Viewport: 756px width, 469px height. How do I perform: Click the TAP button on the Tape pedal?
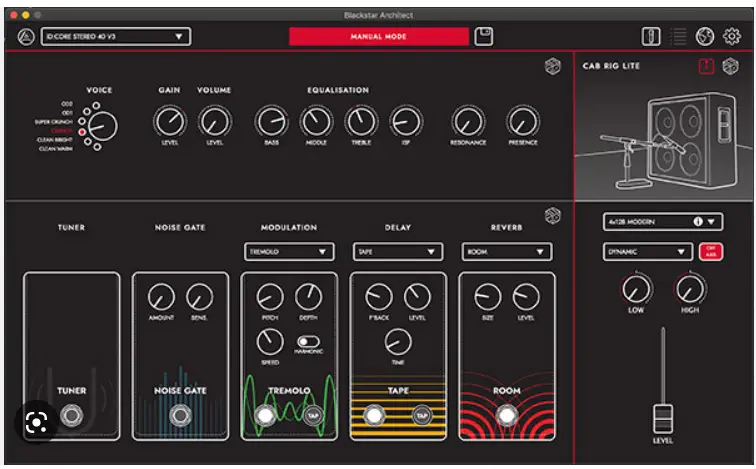(422, 415)
